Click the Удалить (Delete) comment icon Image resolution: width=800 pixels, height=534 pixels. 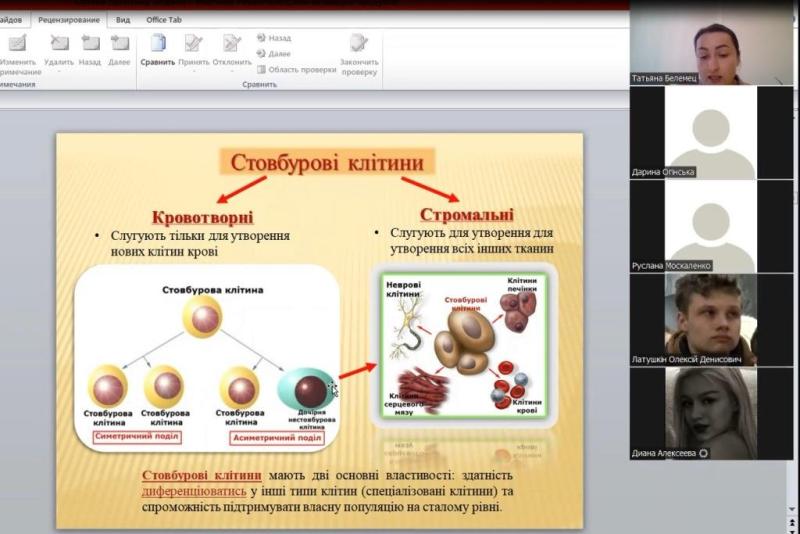[x=59, y=44]
